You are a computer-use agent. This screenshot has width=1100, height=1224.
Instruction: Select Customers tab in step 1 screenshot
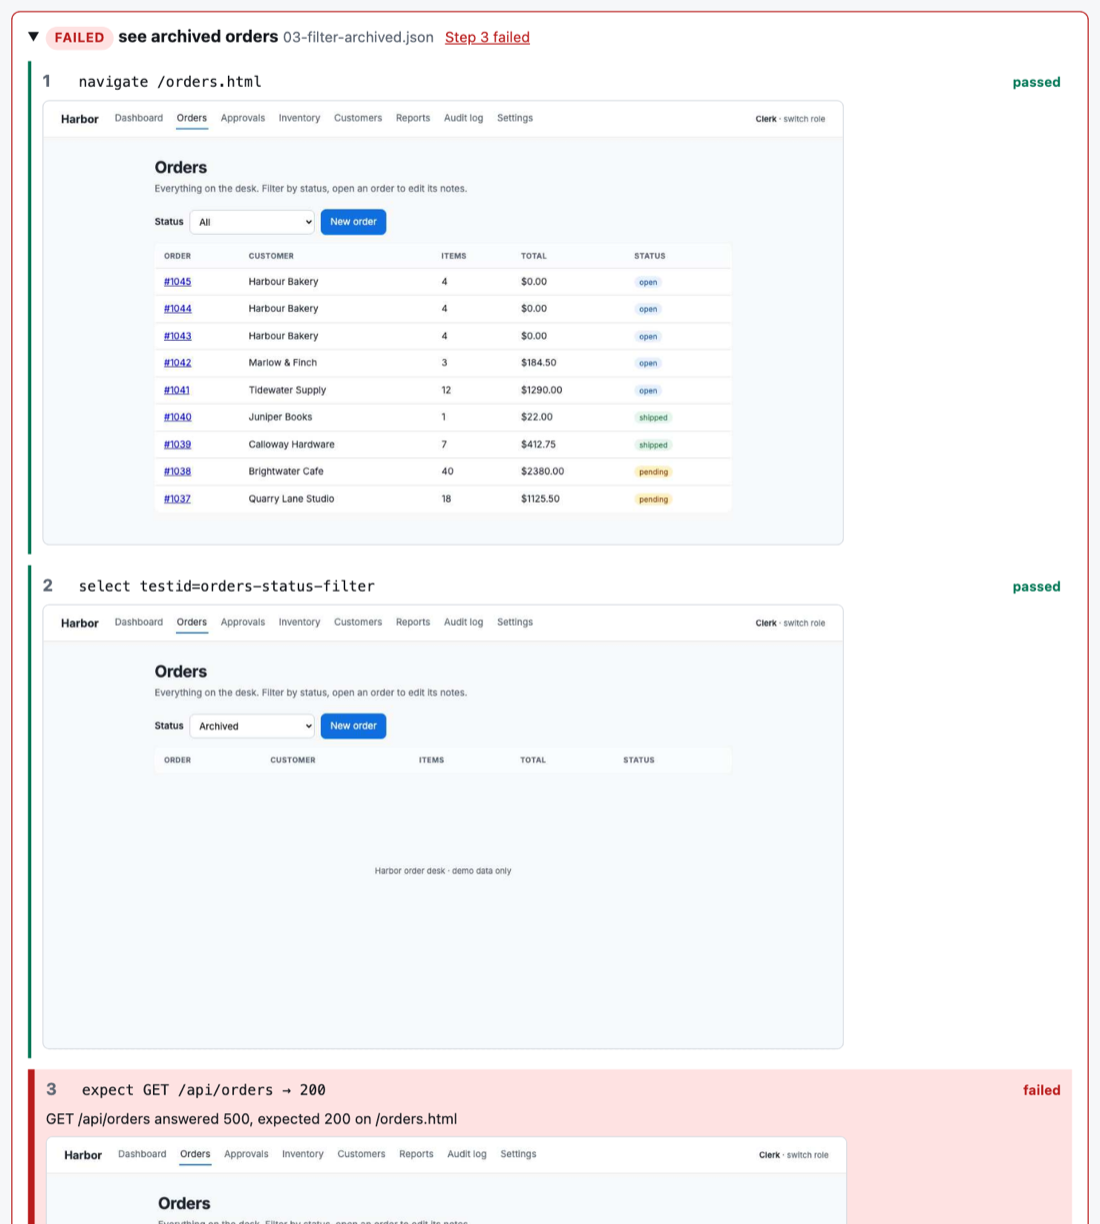pyautogui.click(x=358, y=118)
